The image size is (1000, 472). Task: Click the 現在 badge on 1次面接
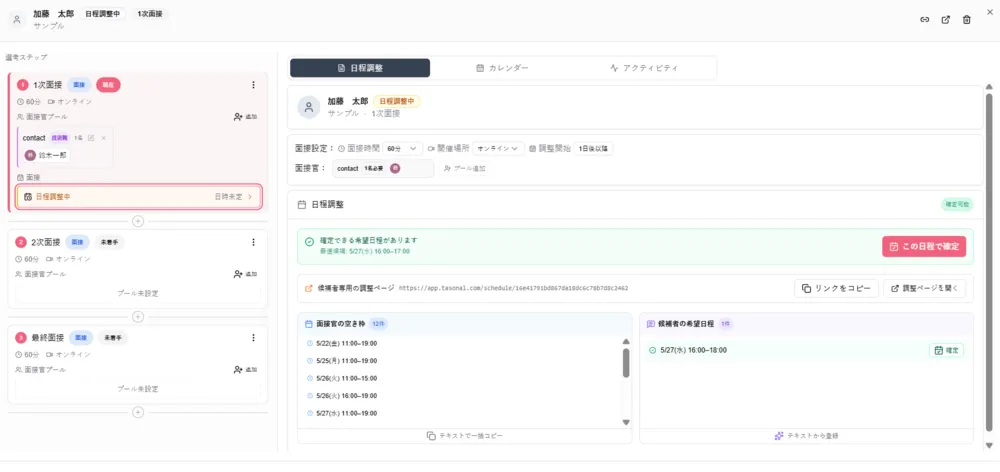click(x=108, y=85)
